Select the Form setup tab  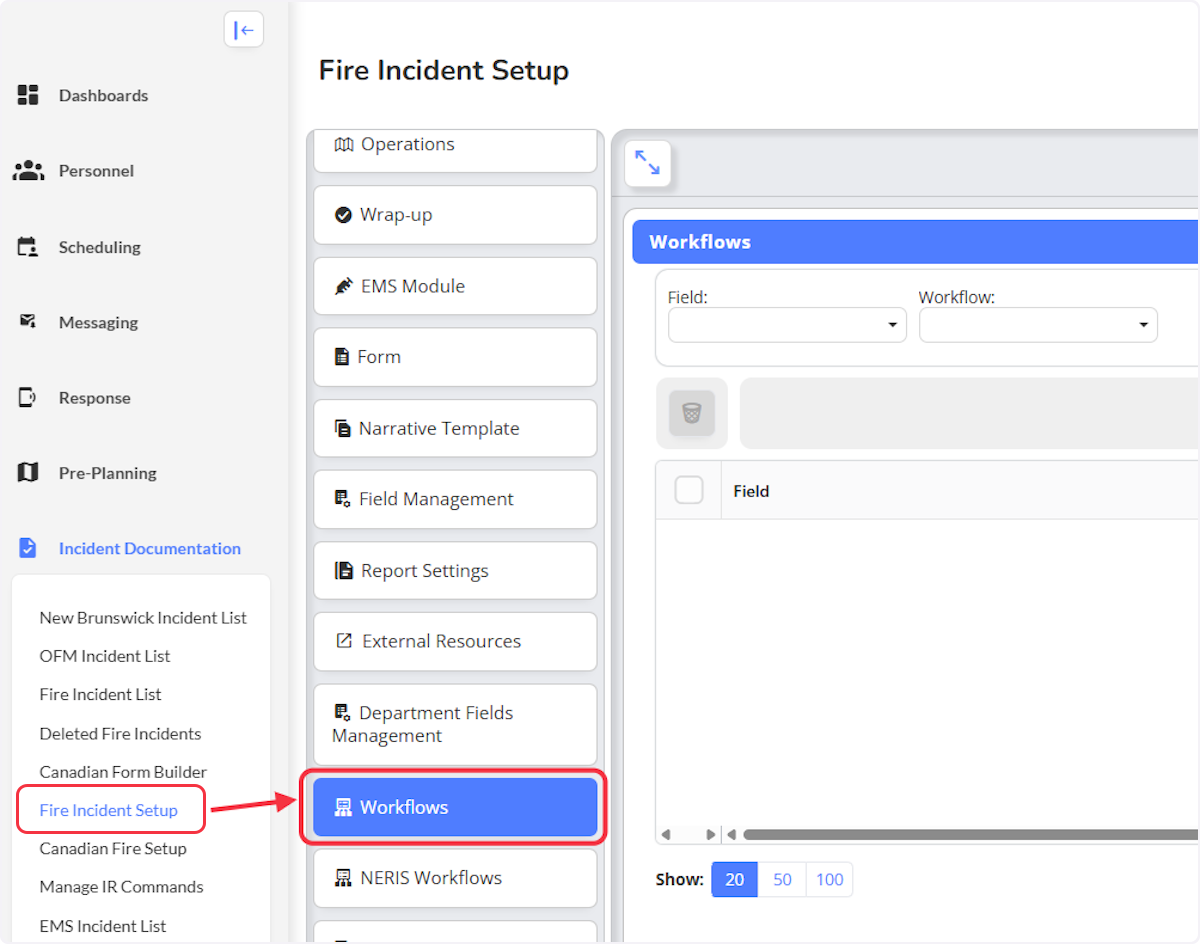pyautogui.click(x=455, y=357)
